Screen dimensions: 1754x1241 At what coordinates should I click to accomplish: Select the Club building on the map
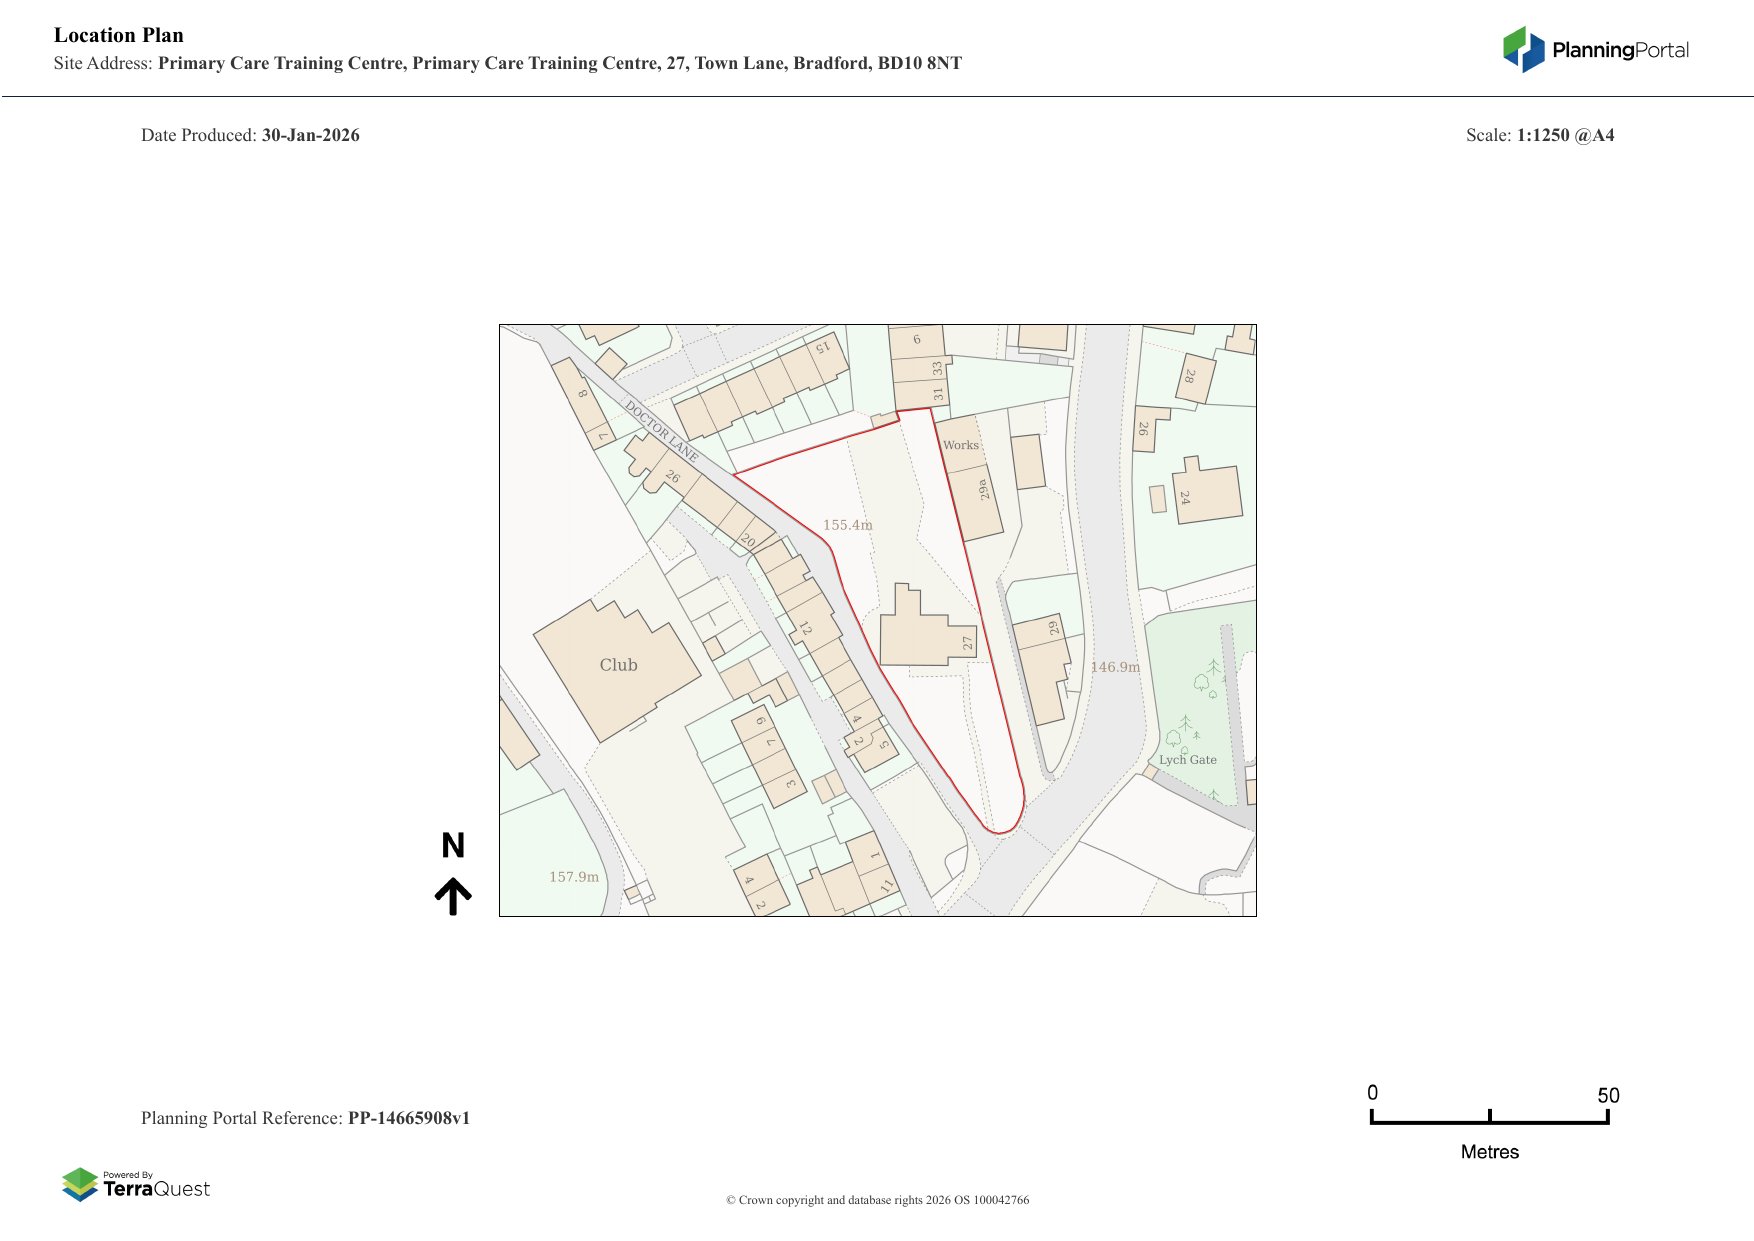coord(617,668)
